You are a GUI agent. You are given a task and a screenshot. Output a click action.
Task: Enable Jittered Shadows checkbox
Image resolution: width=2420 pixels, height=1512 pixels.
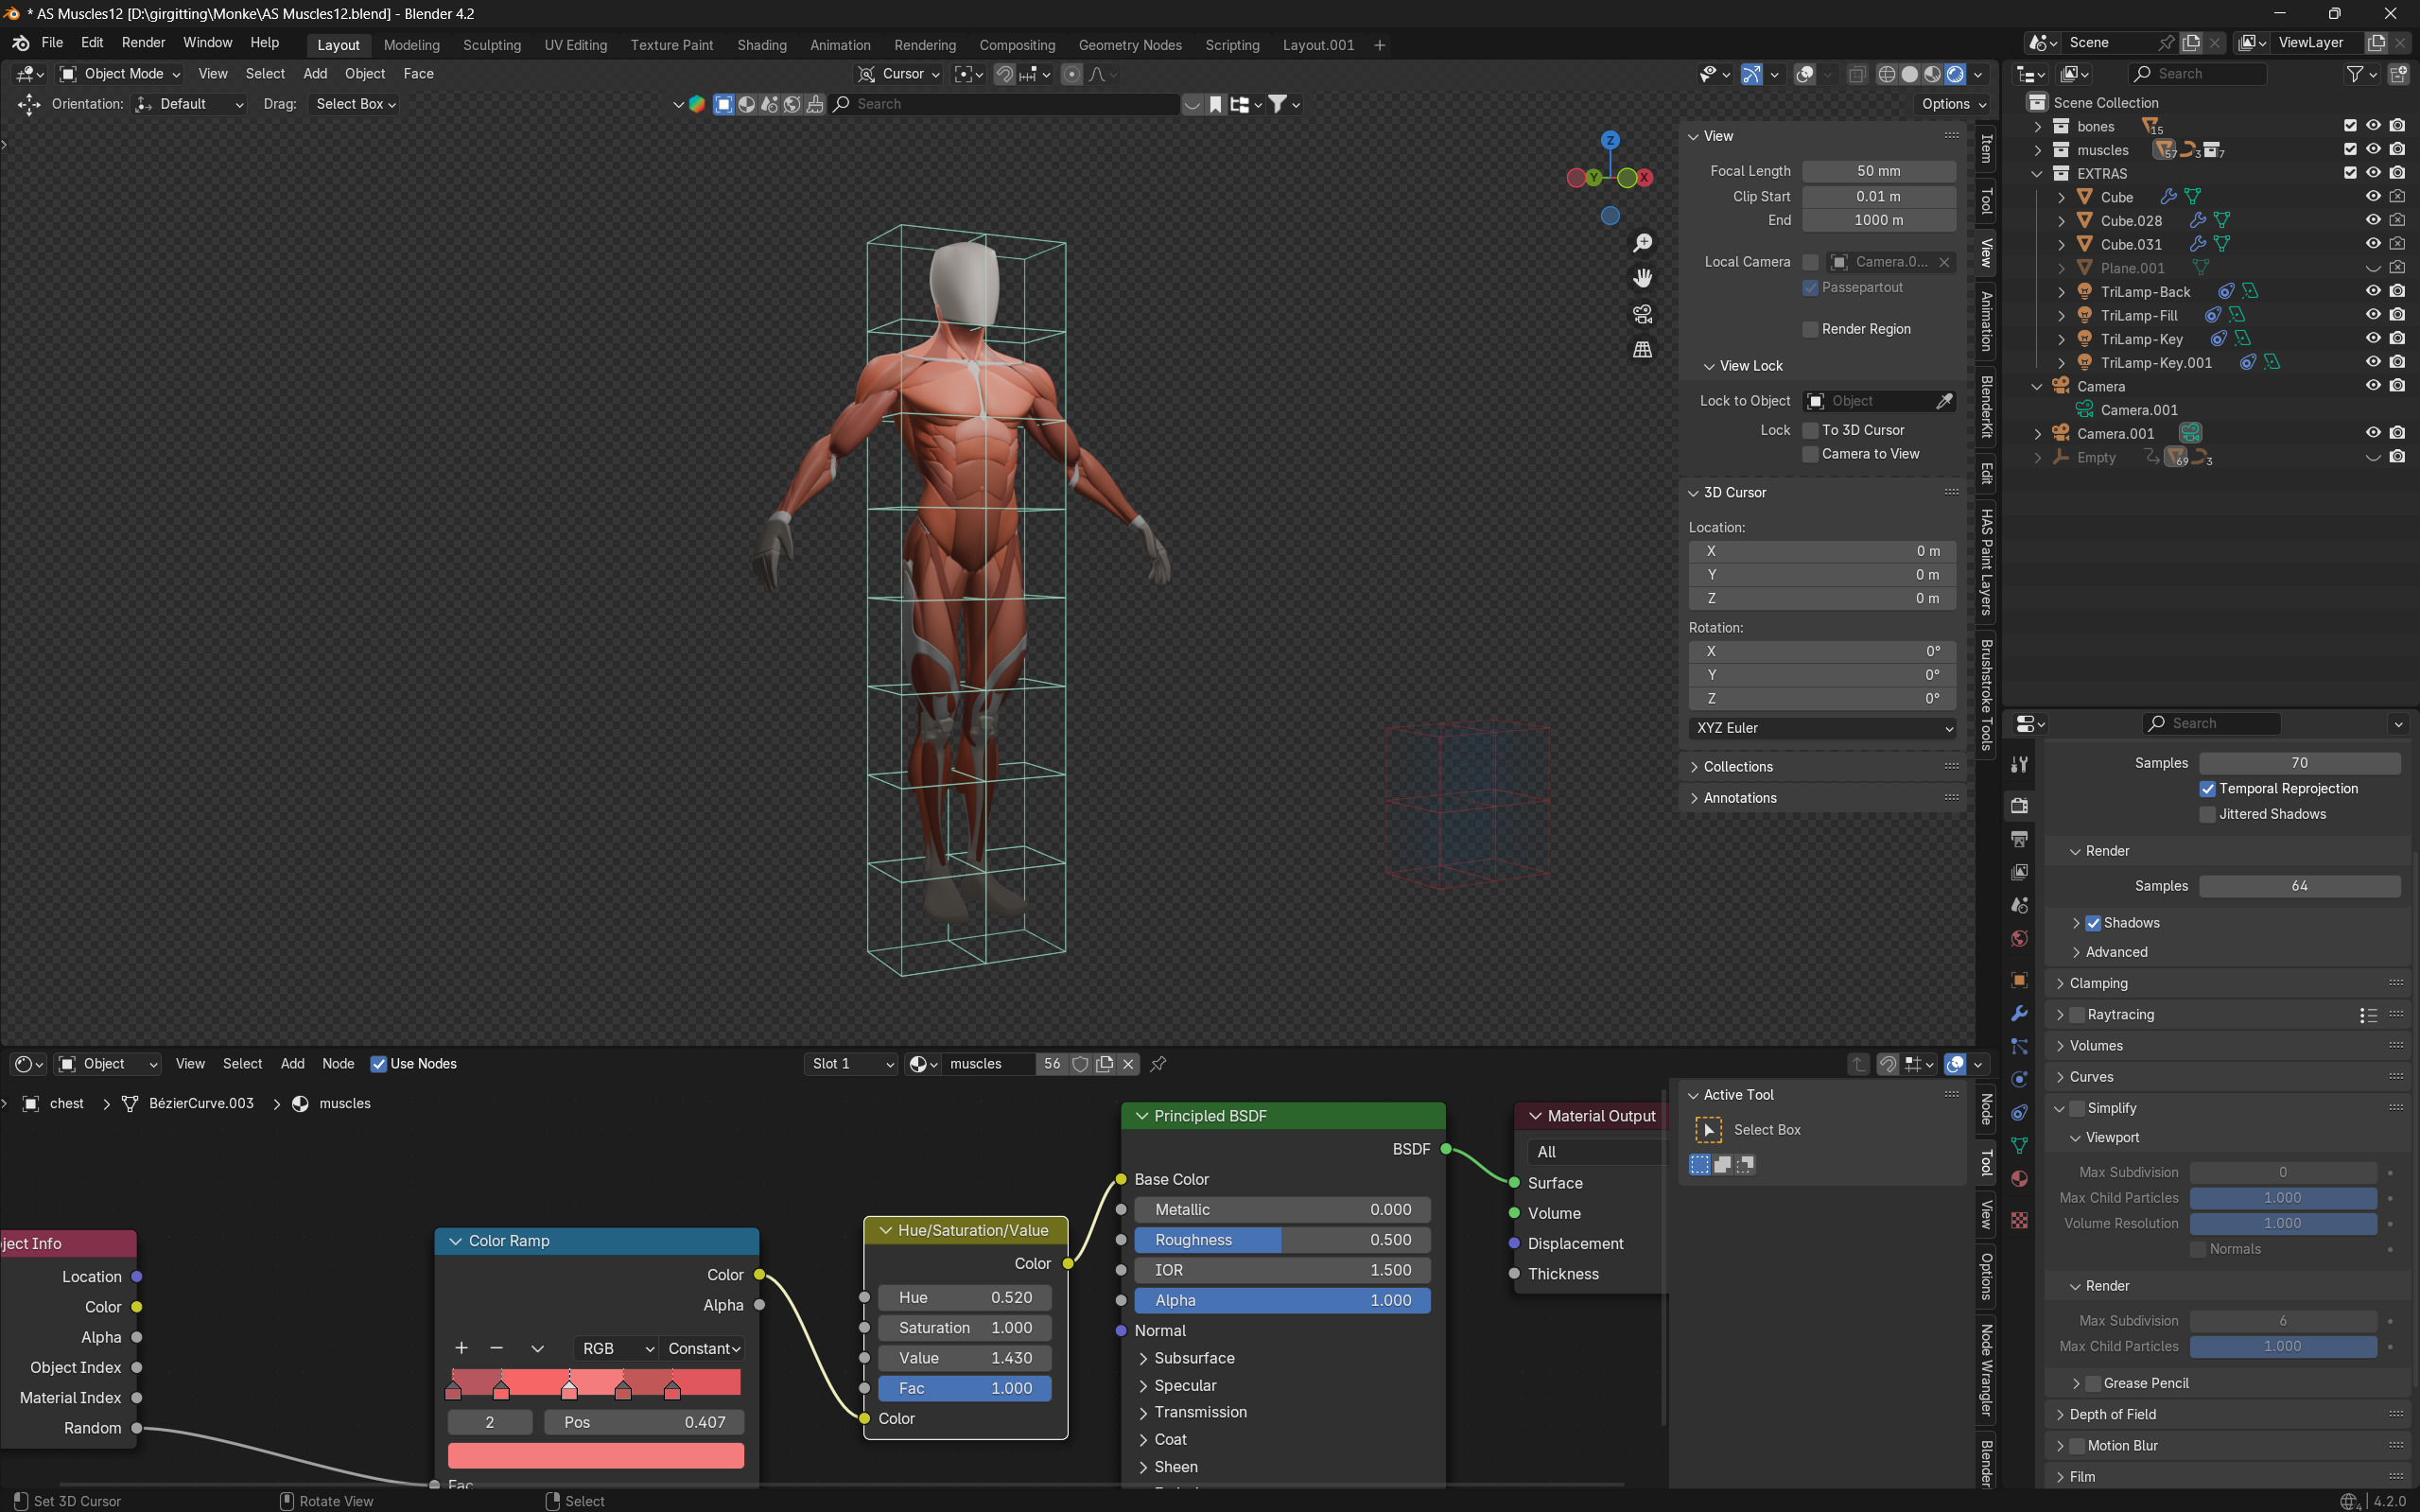pyautogui.click(x=2207, y=814)
